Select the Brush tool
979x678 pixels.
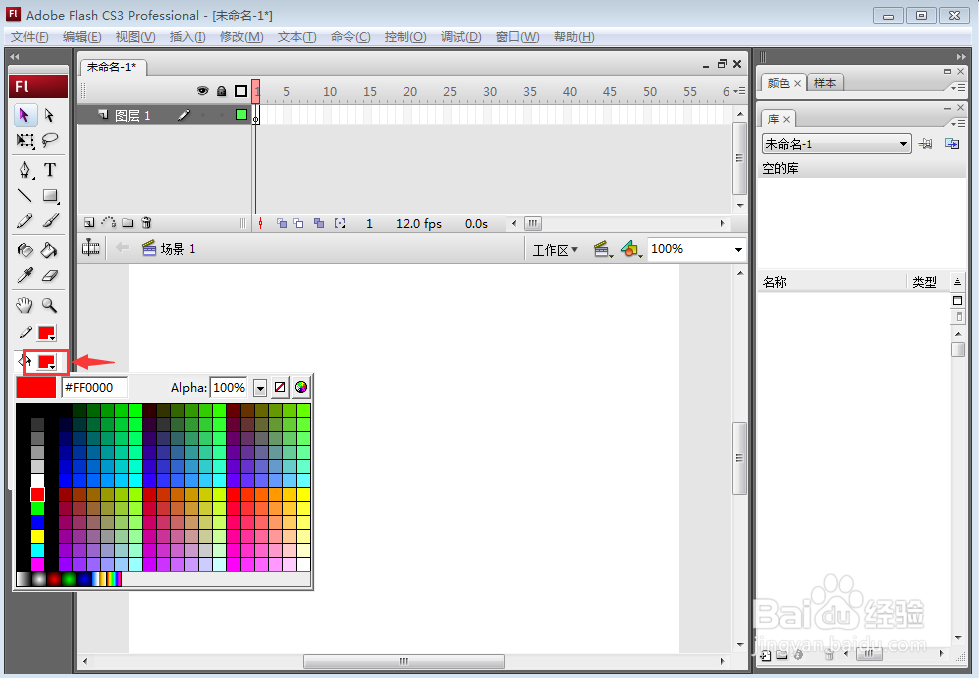(x=49, y=220)
